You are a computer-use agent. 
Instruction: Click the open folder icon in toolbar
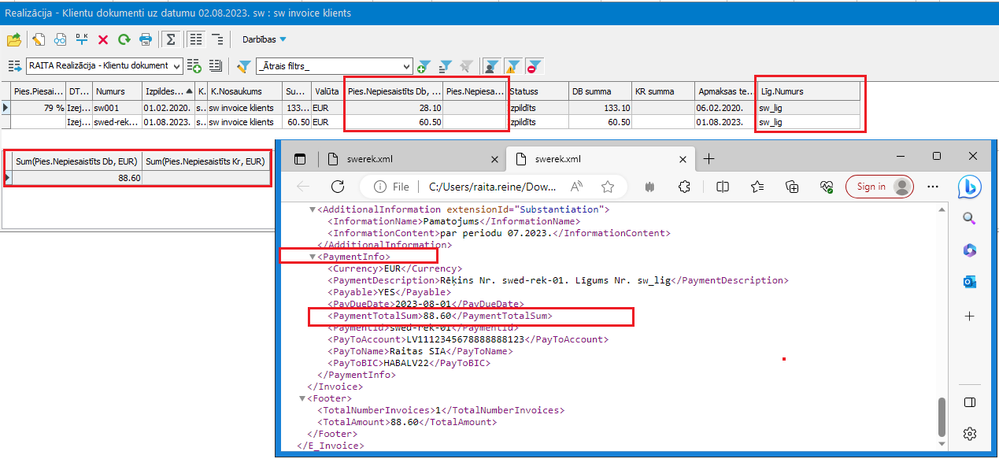click(13, 40)
